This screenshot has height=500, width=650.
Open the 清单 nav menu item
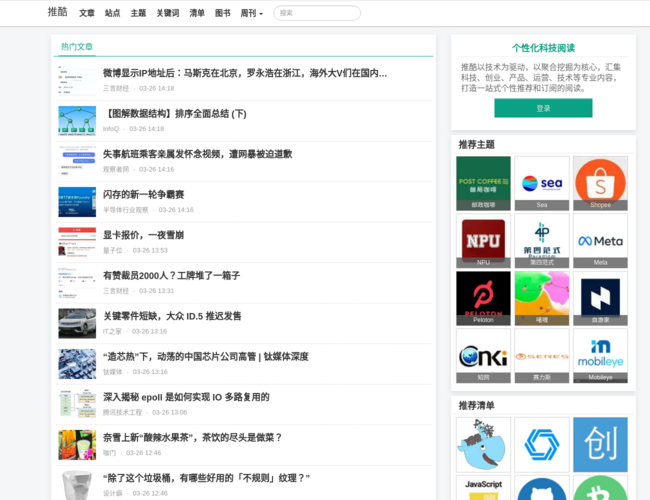point(197,13)
